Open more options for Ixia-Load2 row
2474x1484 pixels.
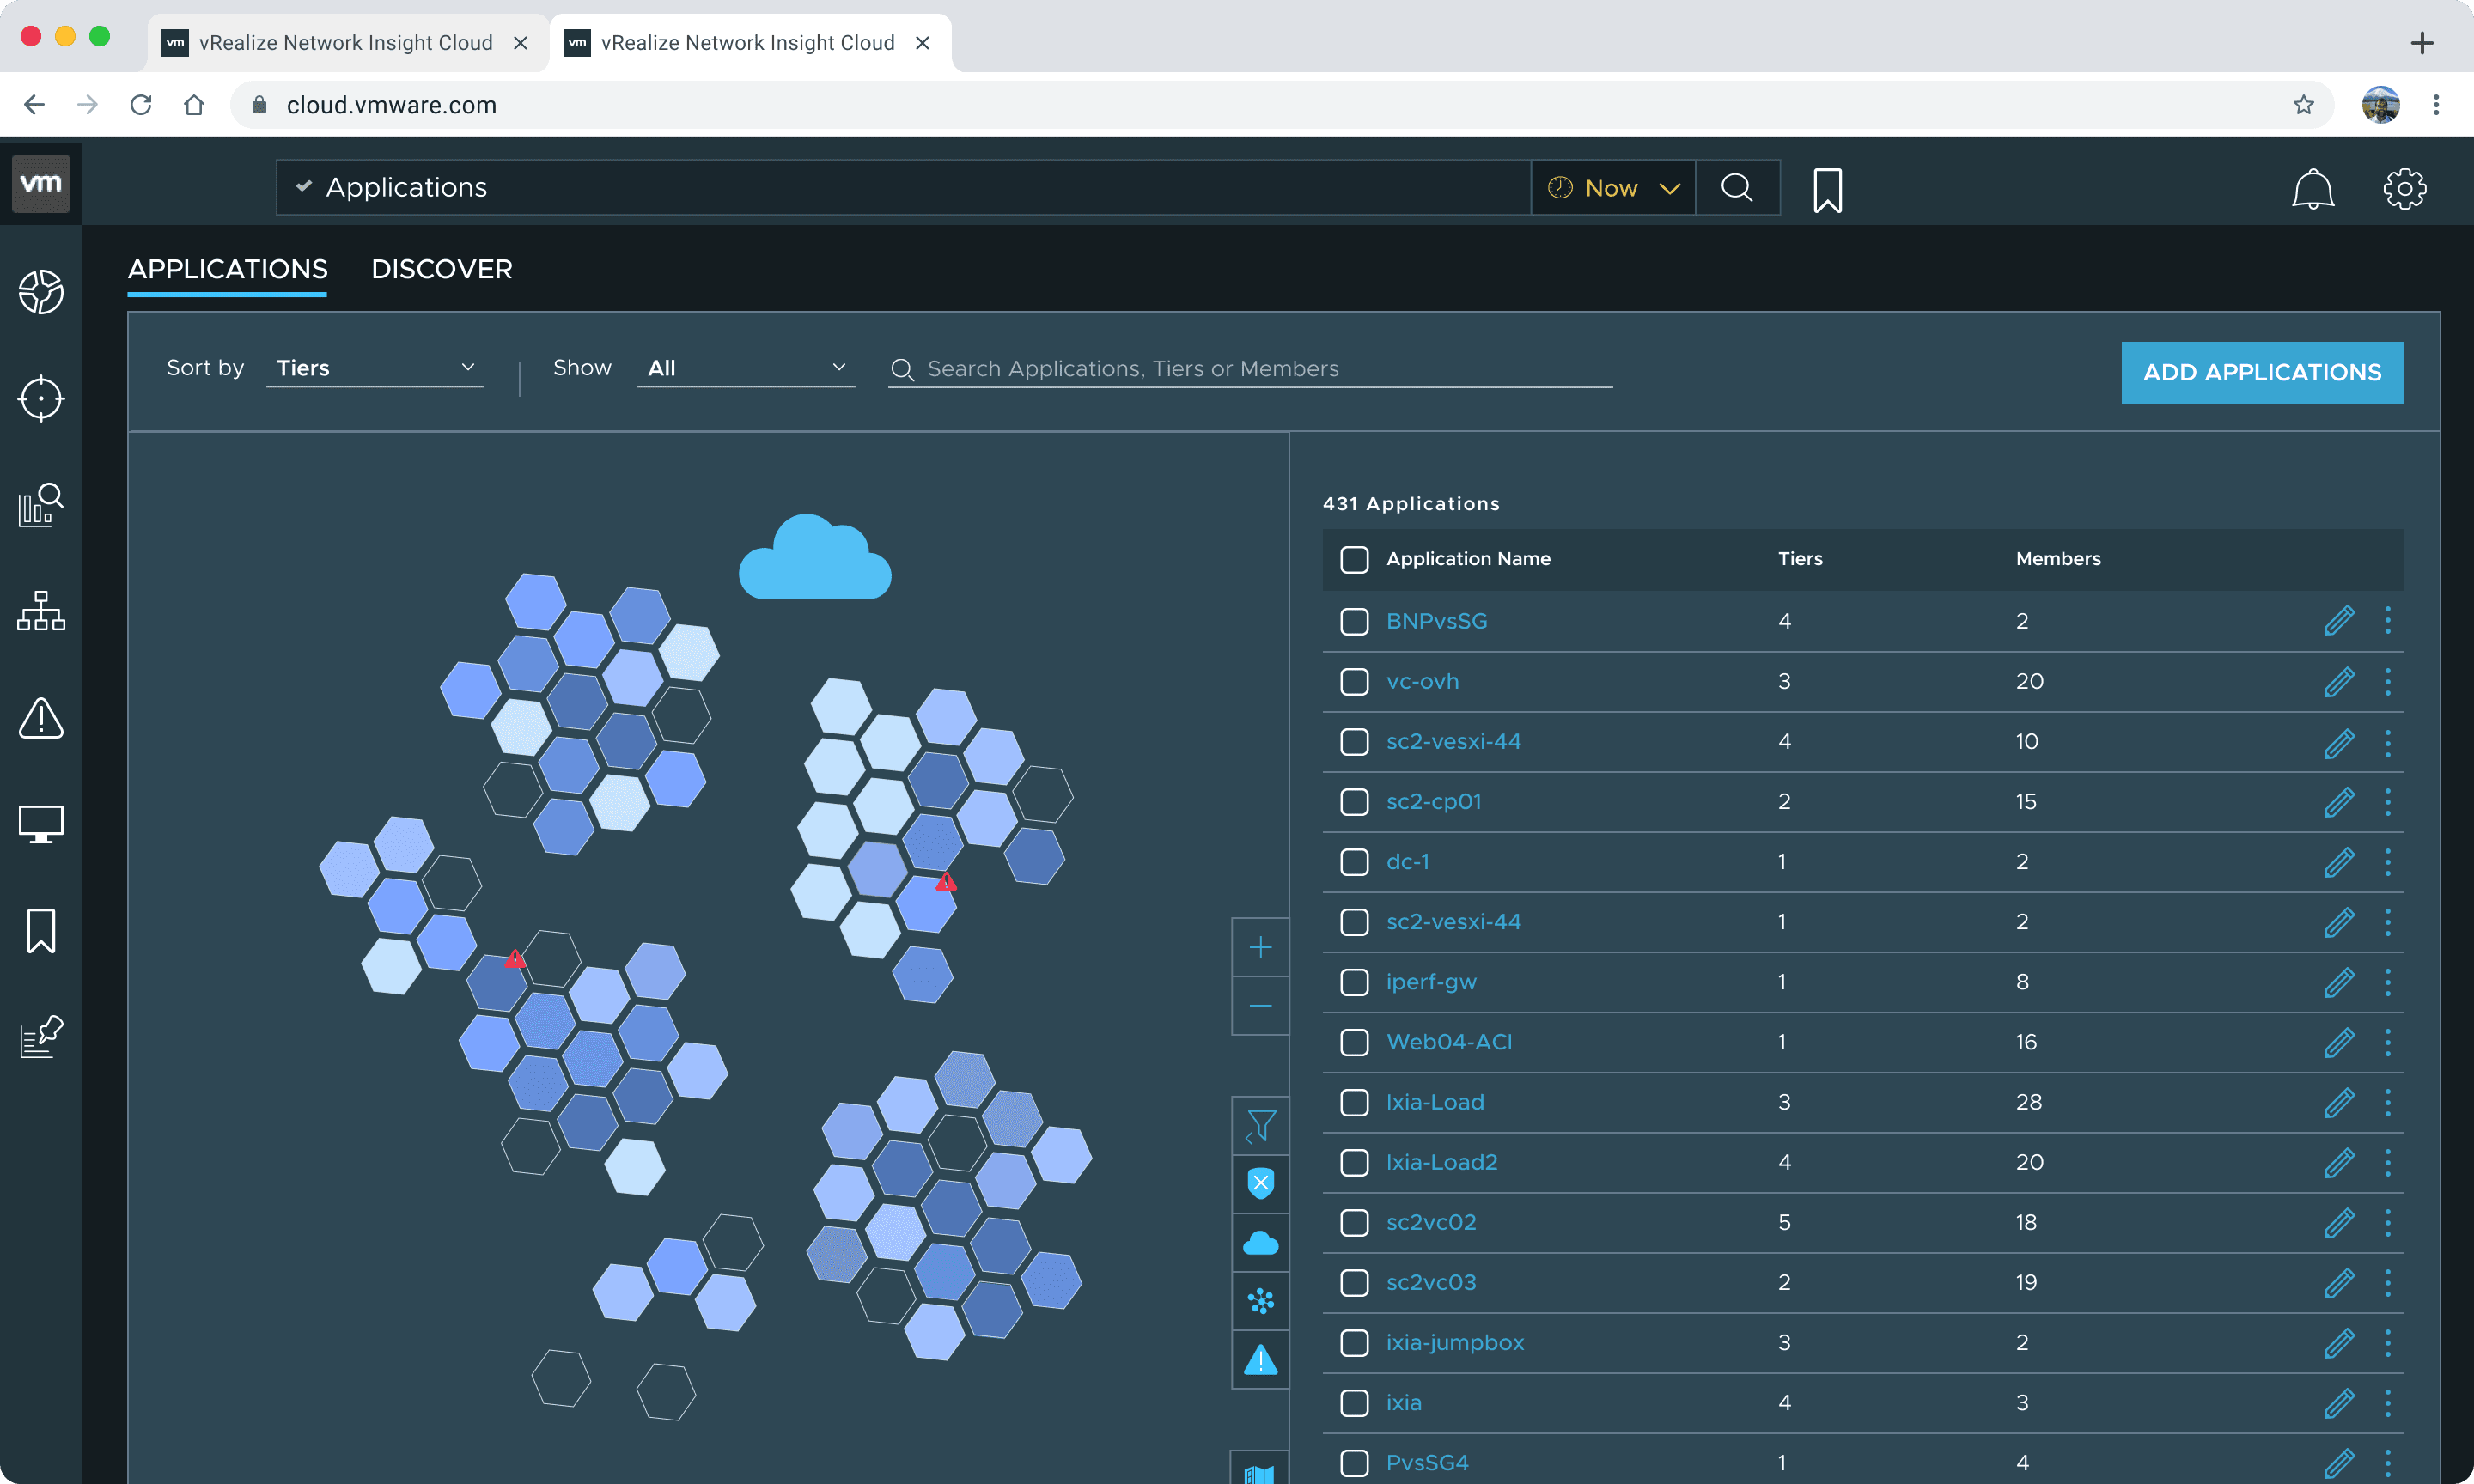2388,1163
